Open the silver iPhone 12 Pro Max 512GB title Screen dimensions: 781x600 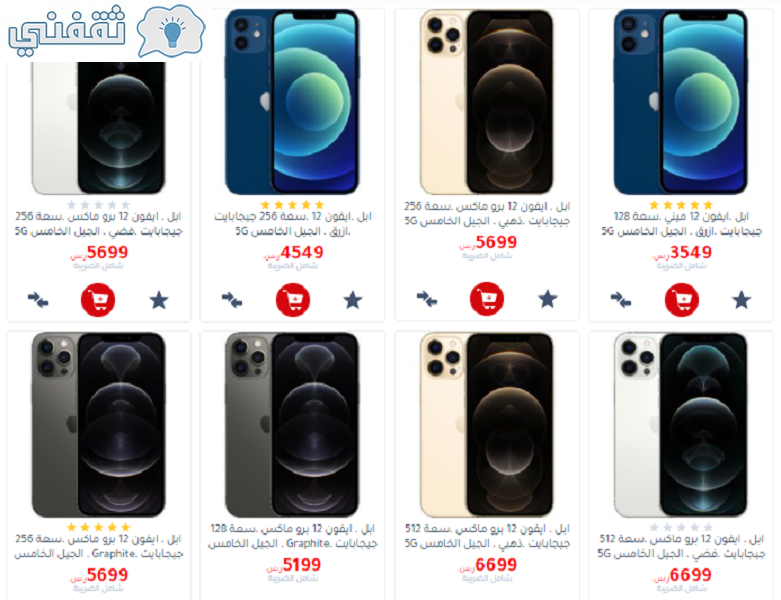coord(681,546)
